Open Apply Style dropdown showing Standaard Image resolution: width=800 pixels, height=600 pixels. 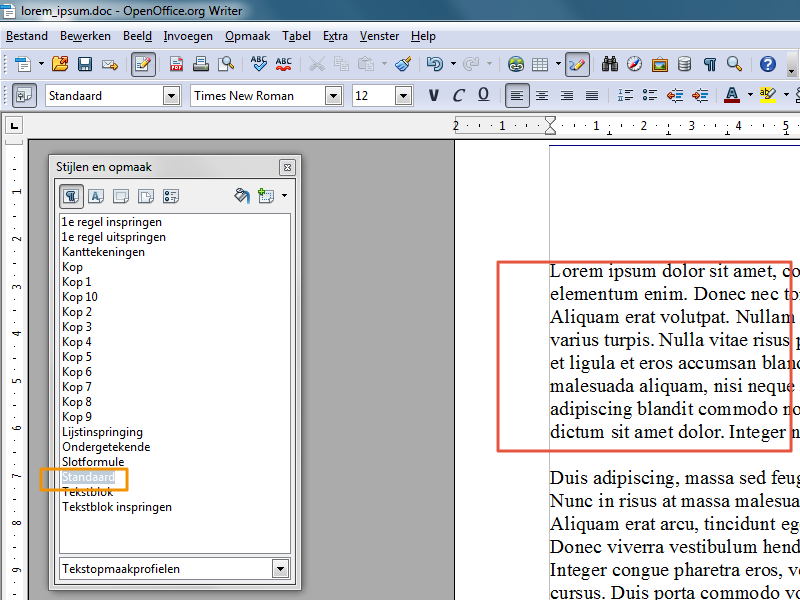(171, 95)
